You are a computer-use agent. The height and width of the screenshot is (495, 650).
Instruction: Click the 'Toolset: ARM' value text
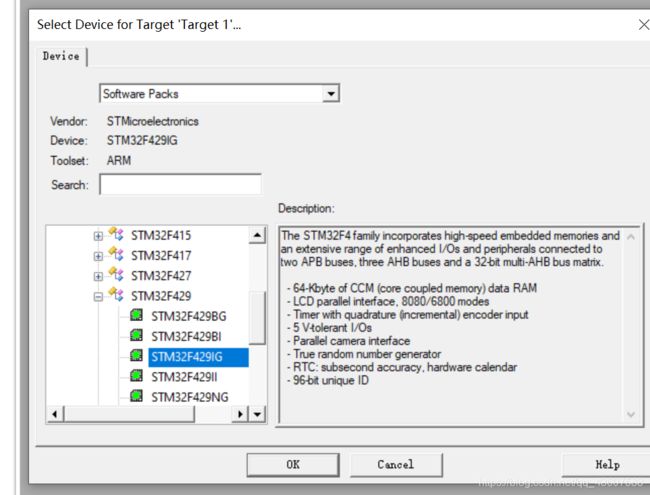coord(119,160)
